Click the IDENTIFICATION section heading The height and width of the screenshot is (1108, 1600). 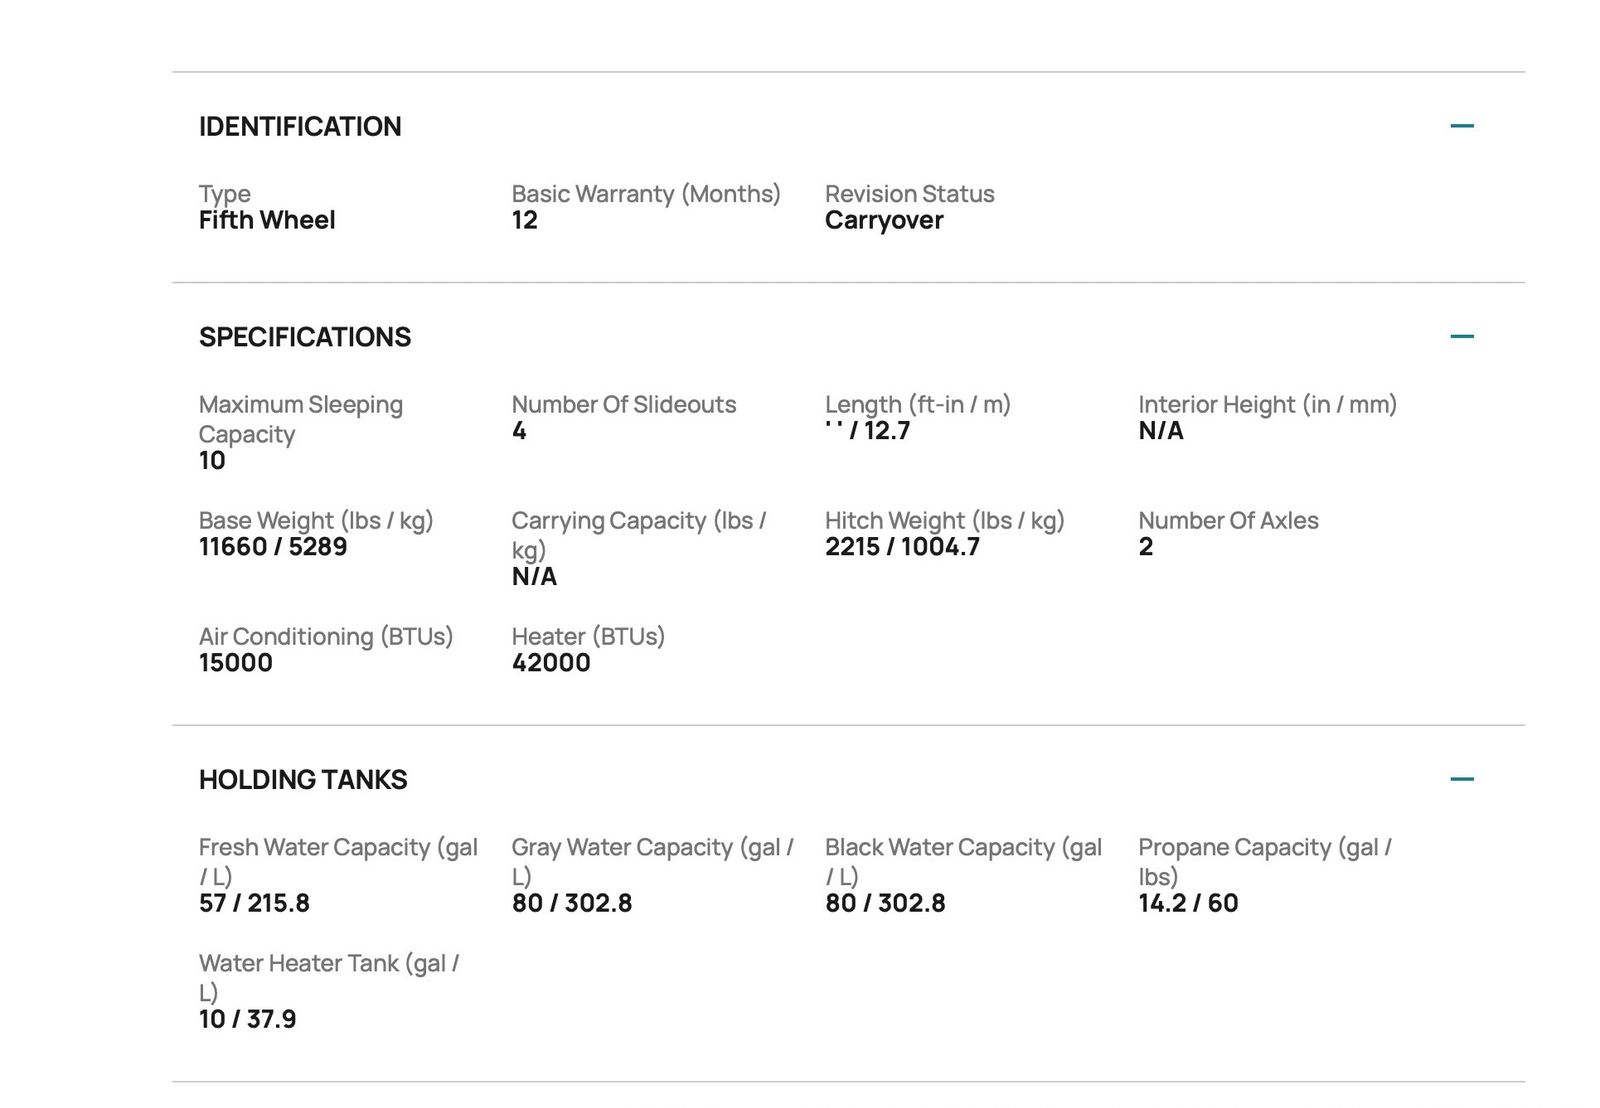[300, 127]
